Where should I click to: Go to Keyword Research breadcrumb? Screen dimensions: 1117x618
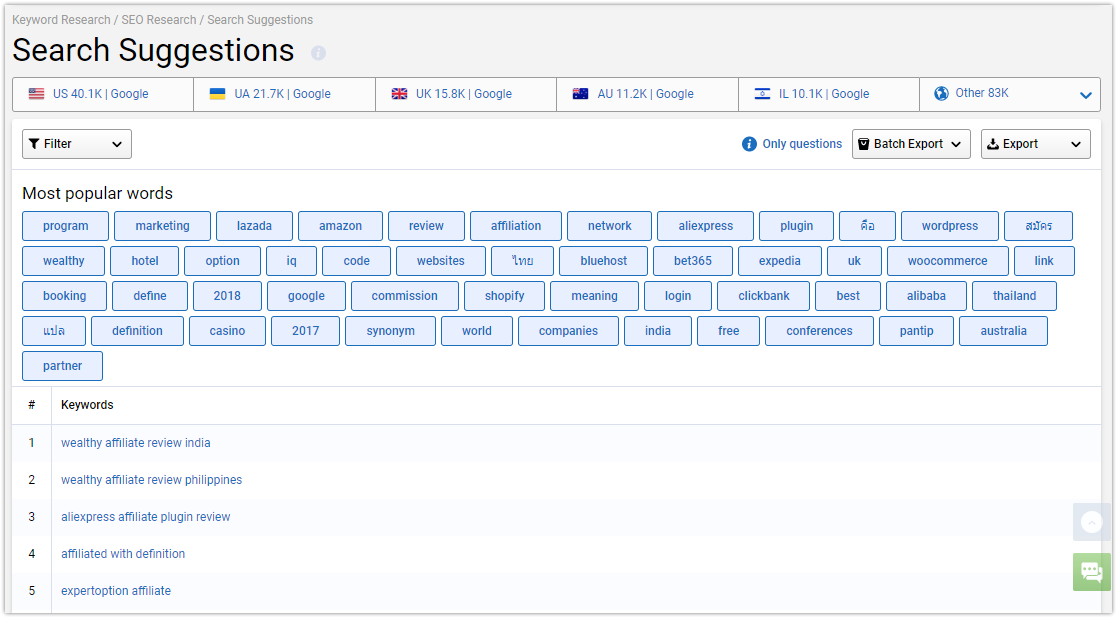pyautogui.click(x=61, y=20)
